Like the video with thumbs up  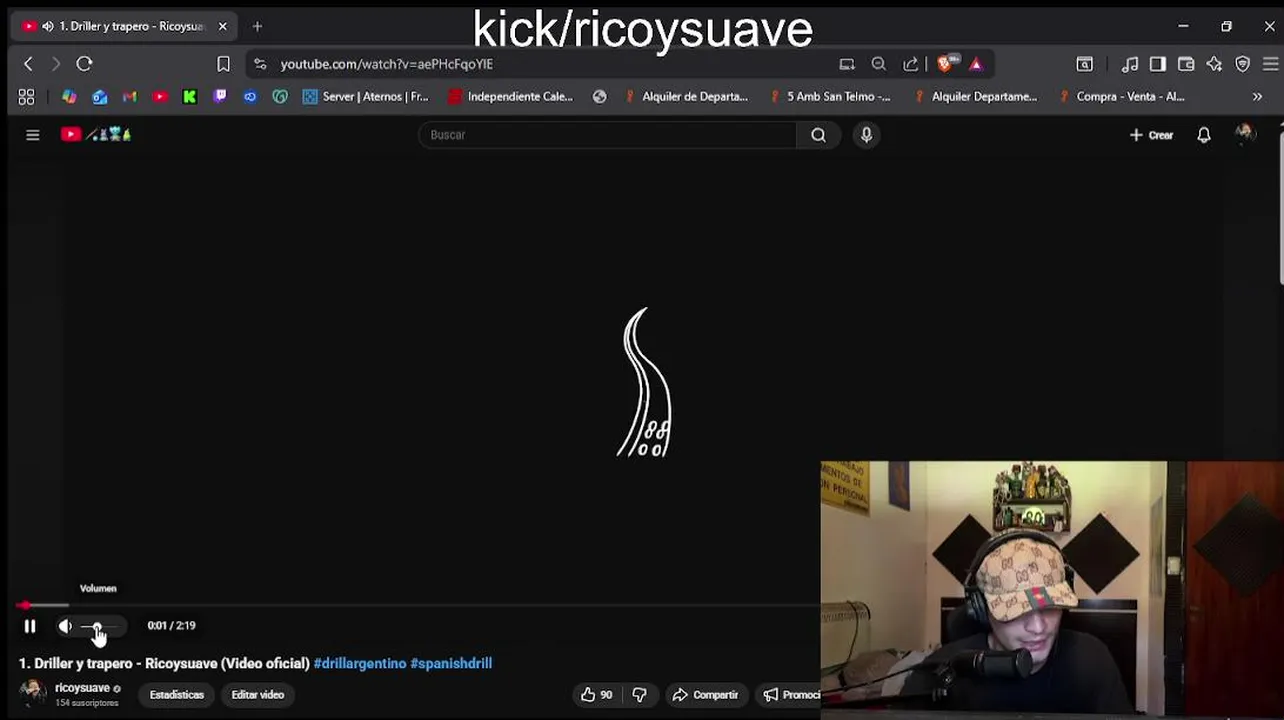pos(597,695)
